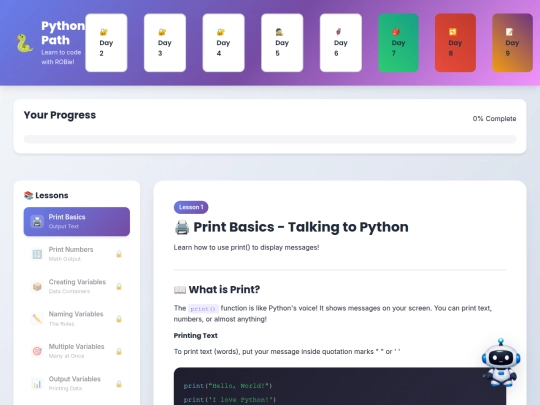Viewport: 540px width, 405px height.
Task: Select the Multiple Variables lesson
Action: (77, 351)
